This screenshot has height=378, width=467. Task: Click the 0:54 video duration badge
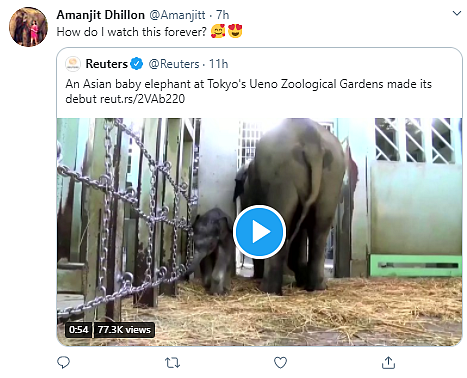78,330
